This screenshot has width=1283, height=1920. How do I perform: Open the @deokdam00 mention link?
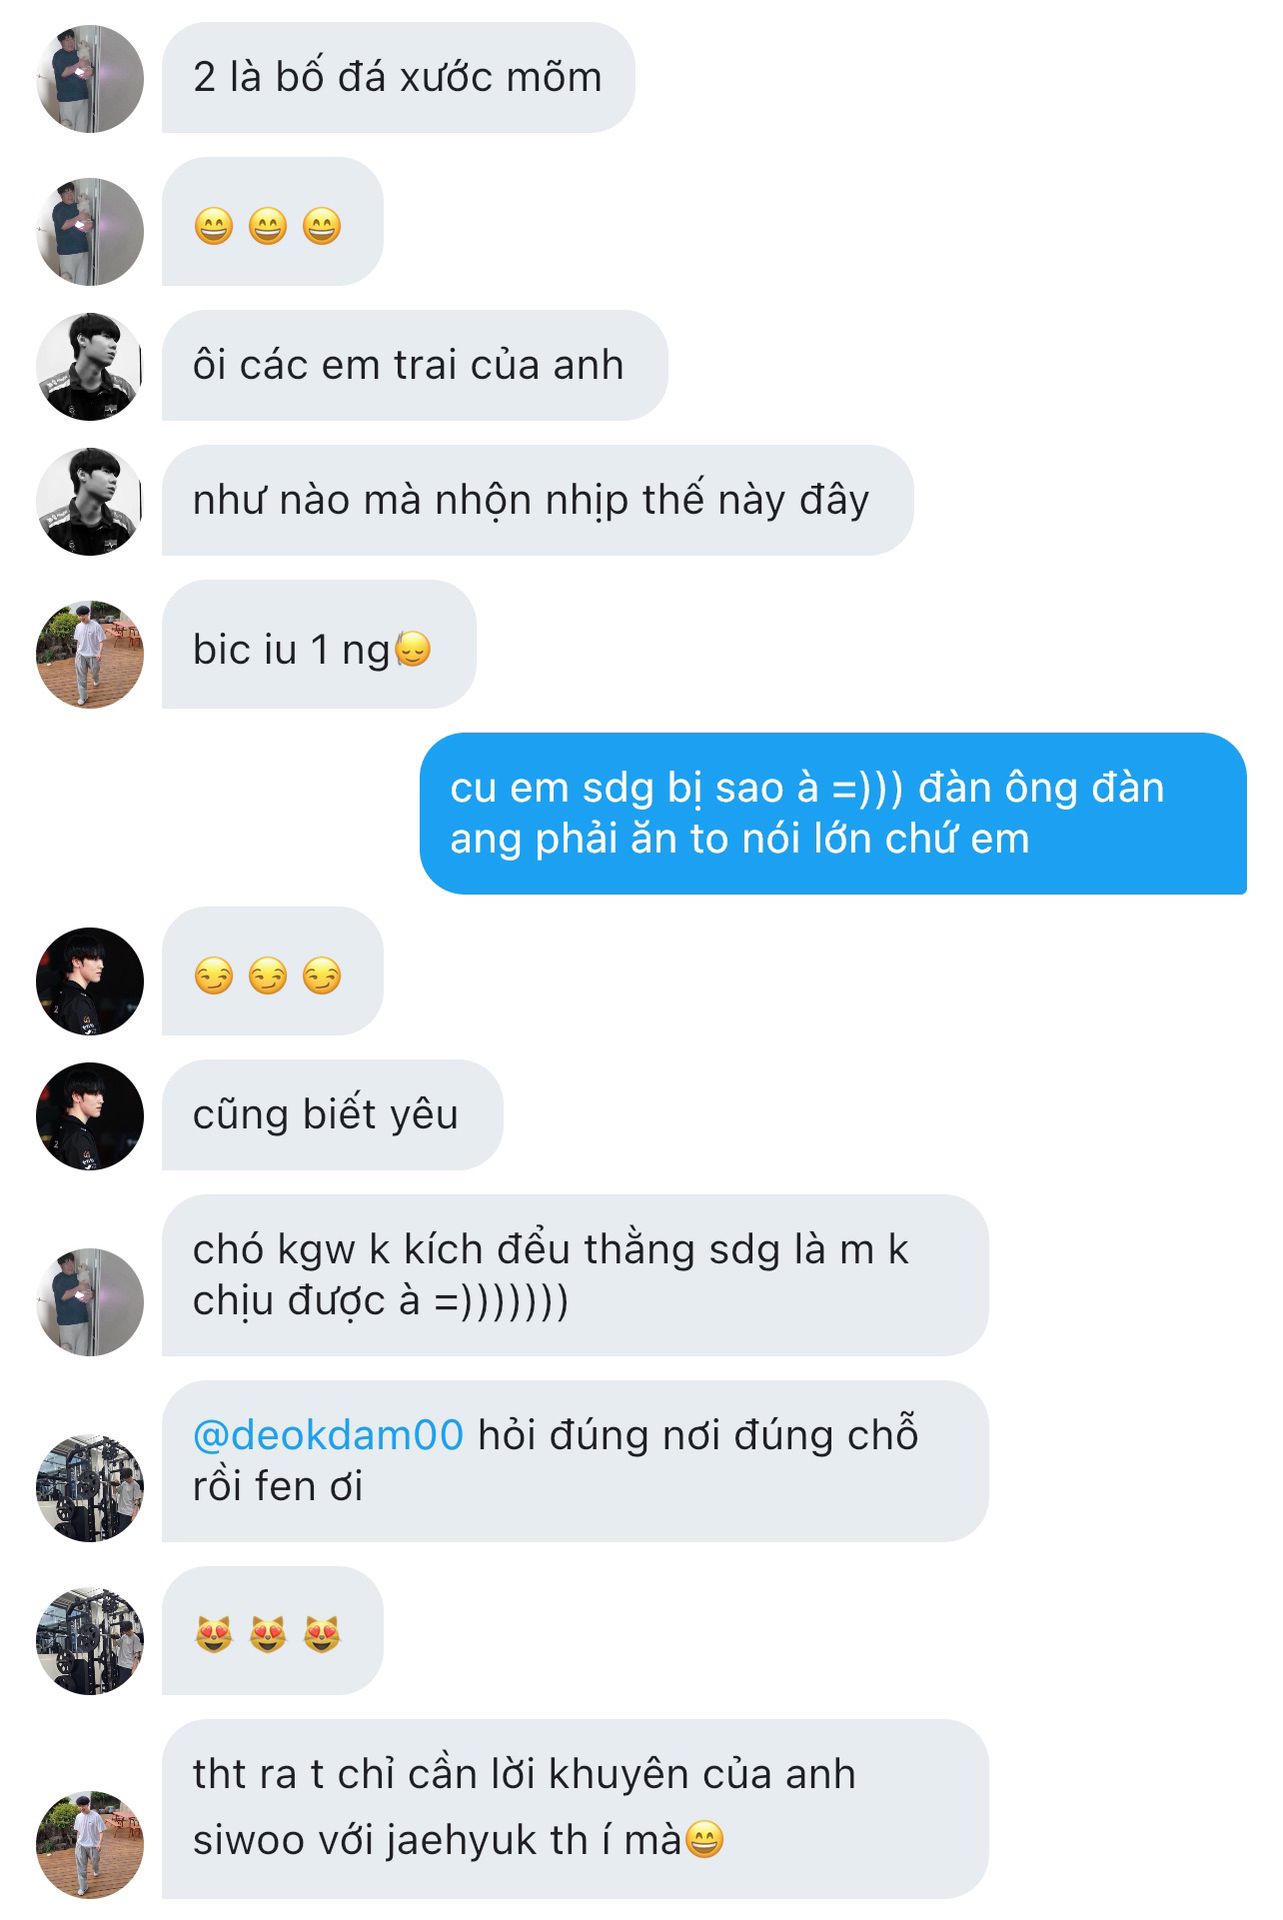point(328,1435)
